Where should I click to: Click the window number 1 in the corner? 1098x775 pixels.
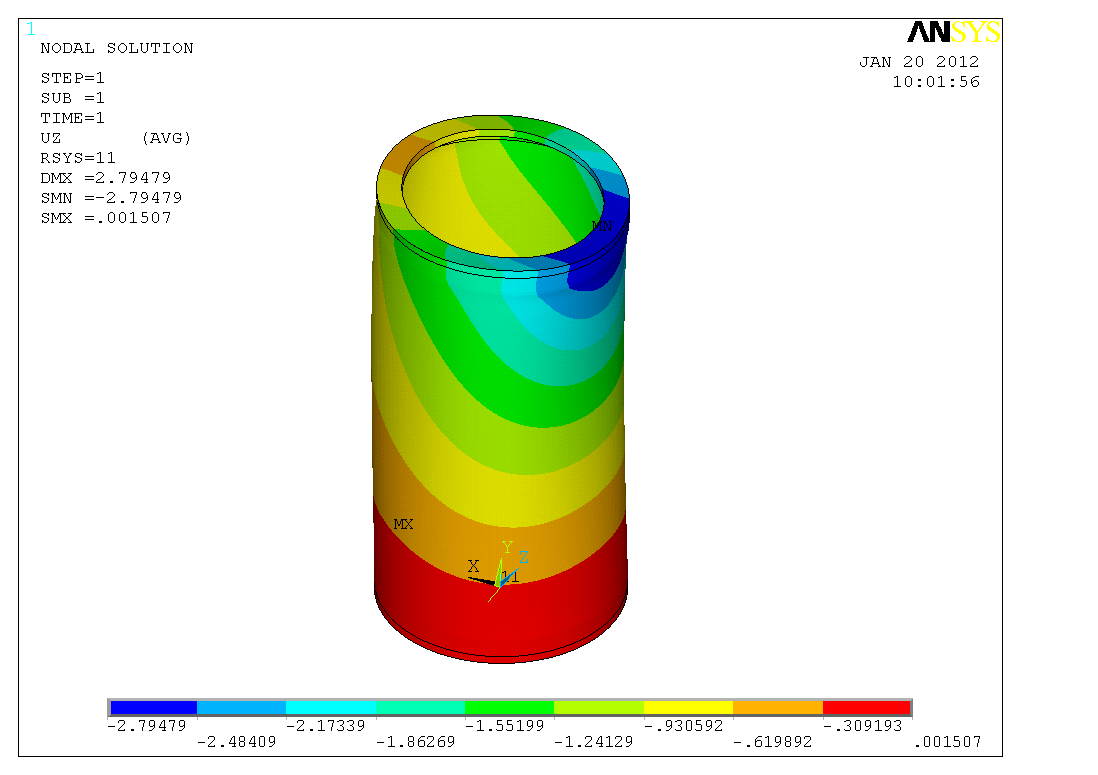(30, 29)
